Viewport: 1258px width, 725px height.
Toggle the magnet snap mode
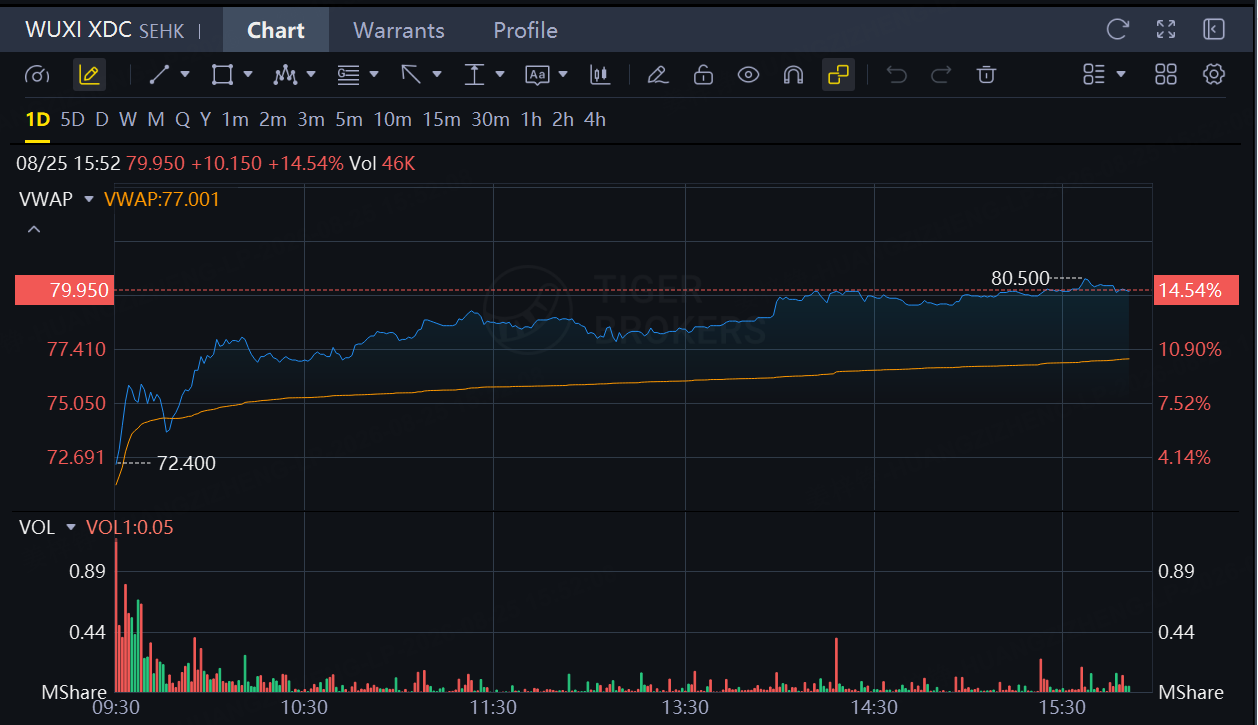click(x=793, y=75)
